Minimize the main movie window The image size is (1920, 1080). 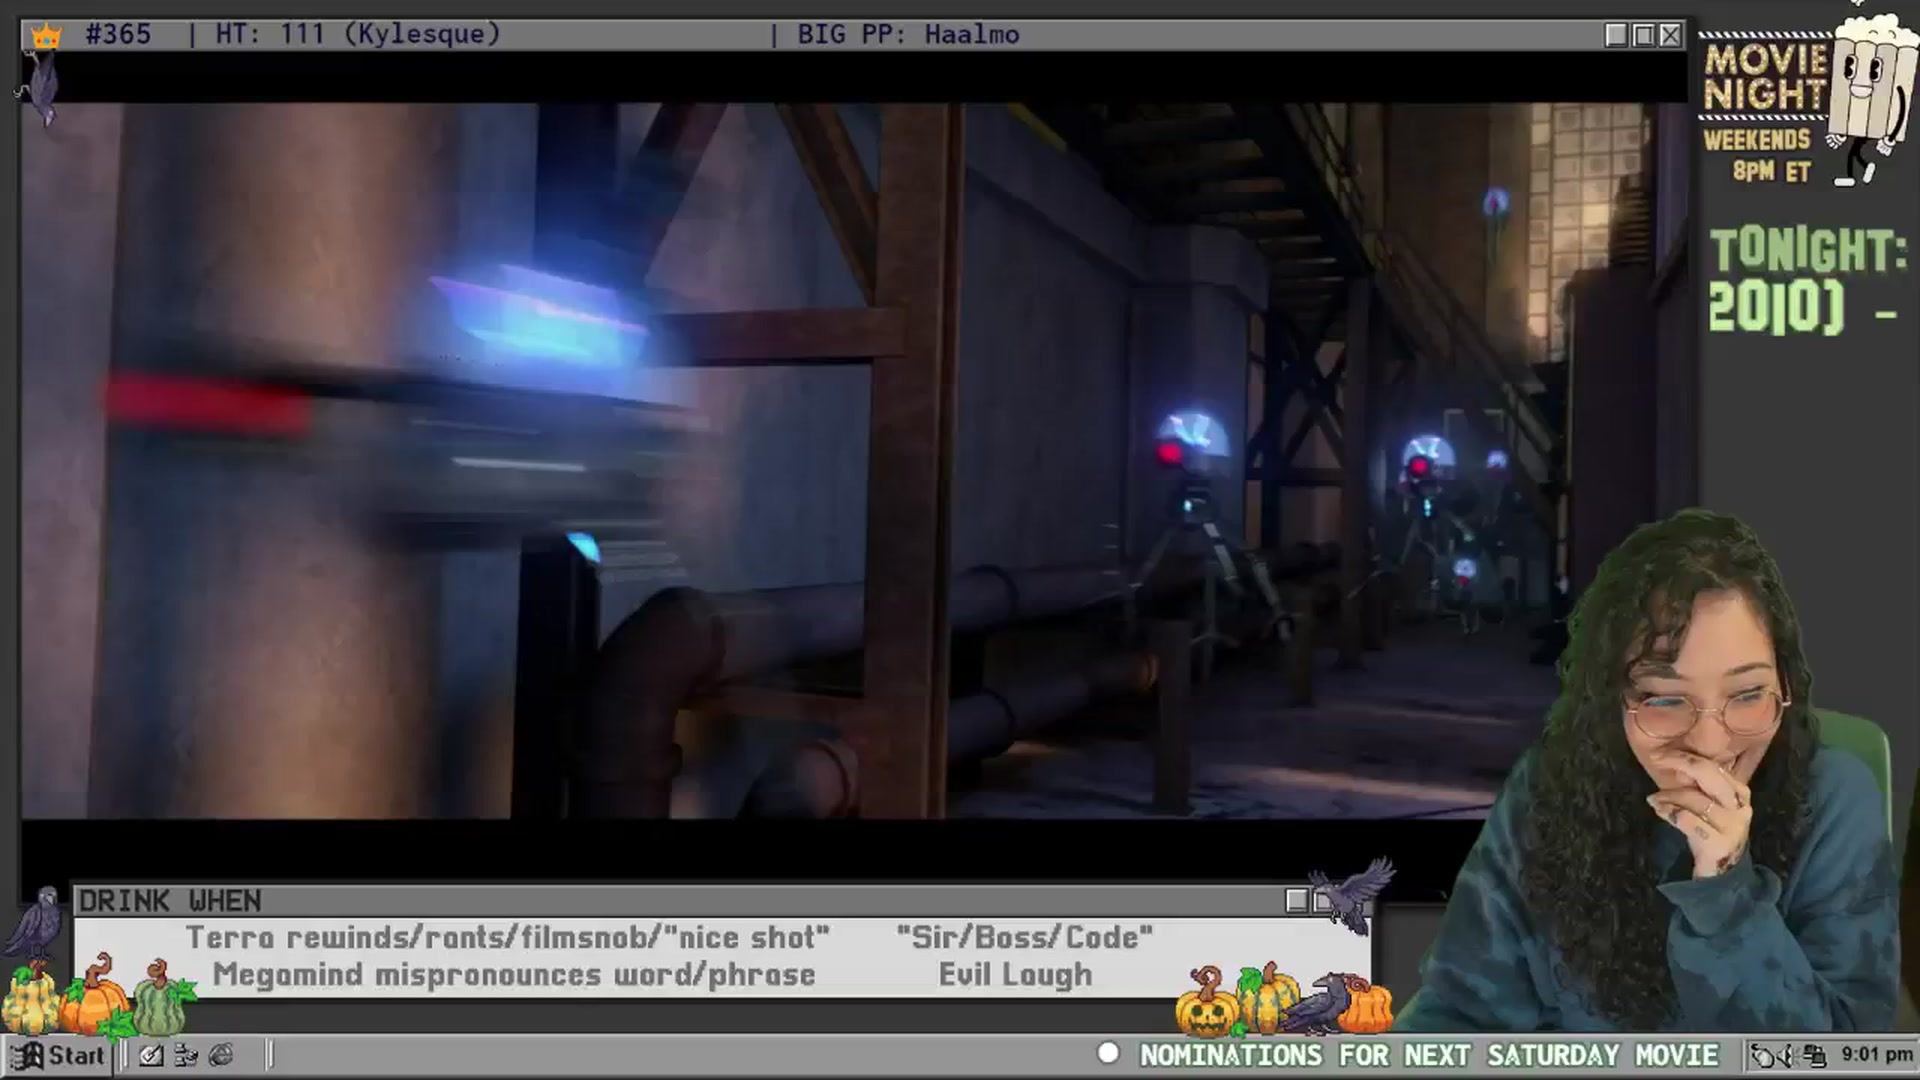[x=1615, y=35]
